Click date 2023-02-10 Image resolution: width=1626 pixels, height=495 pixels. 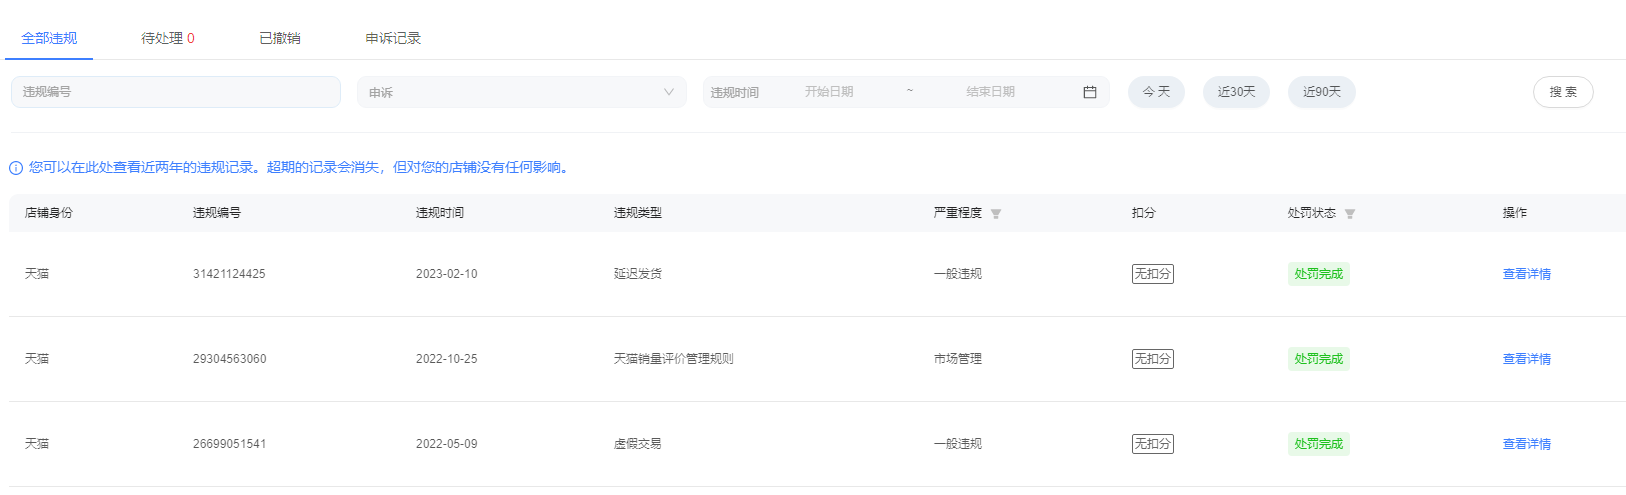click(446, 274)
